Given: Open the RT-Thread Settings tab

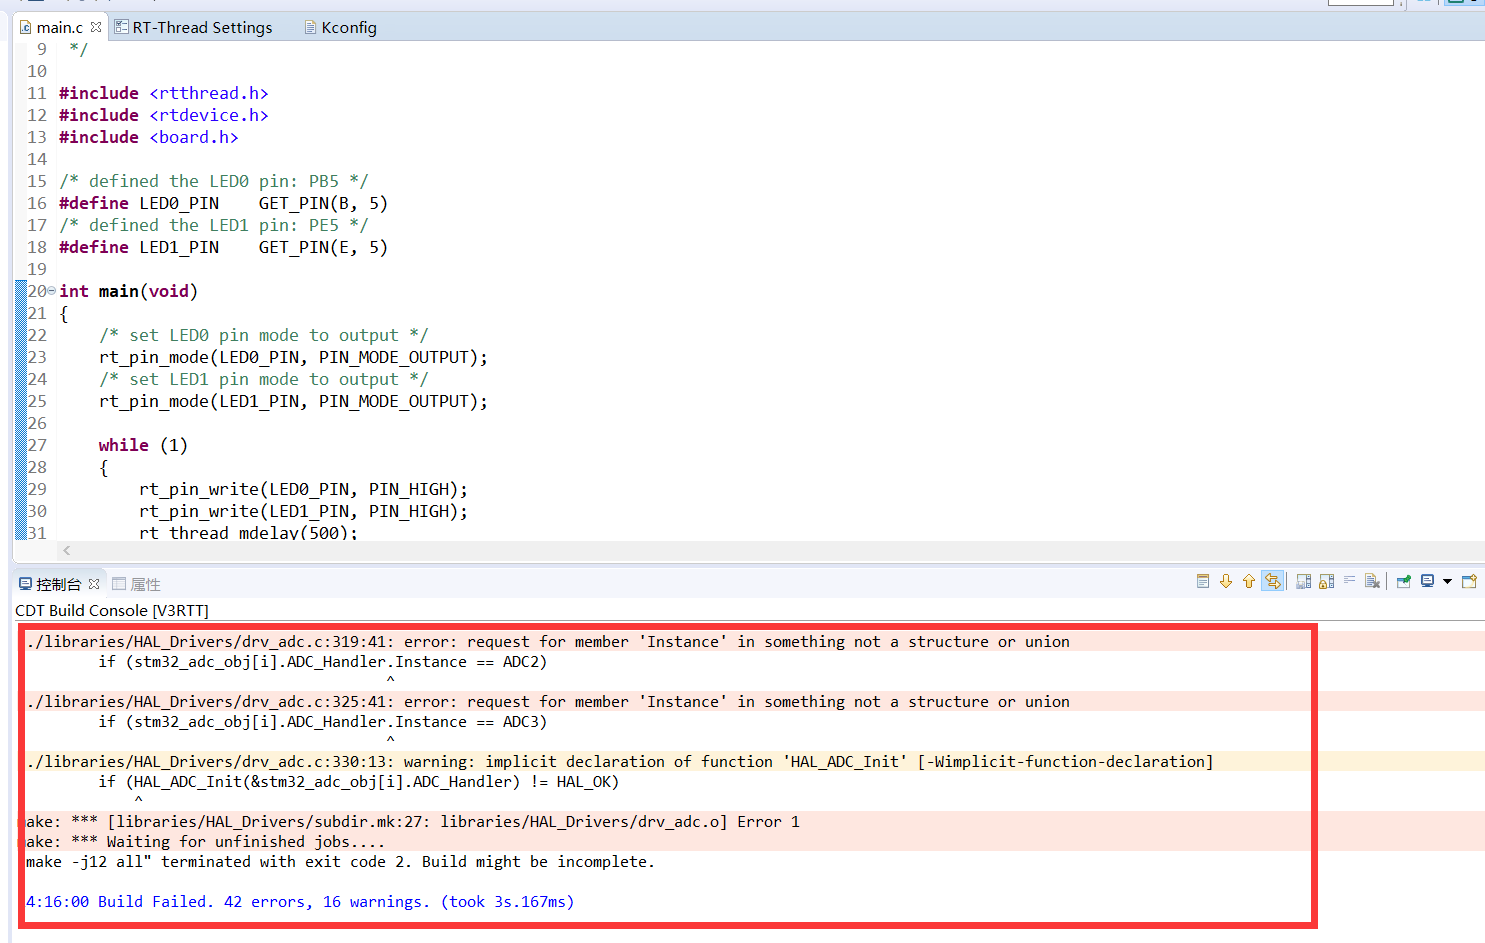Looking at the screenshot, I should click(193, 27).
